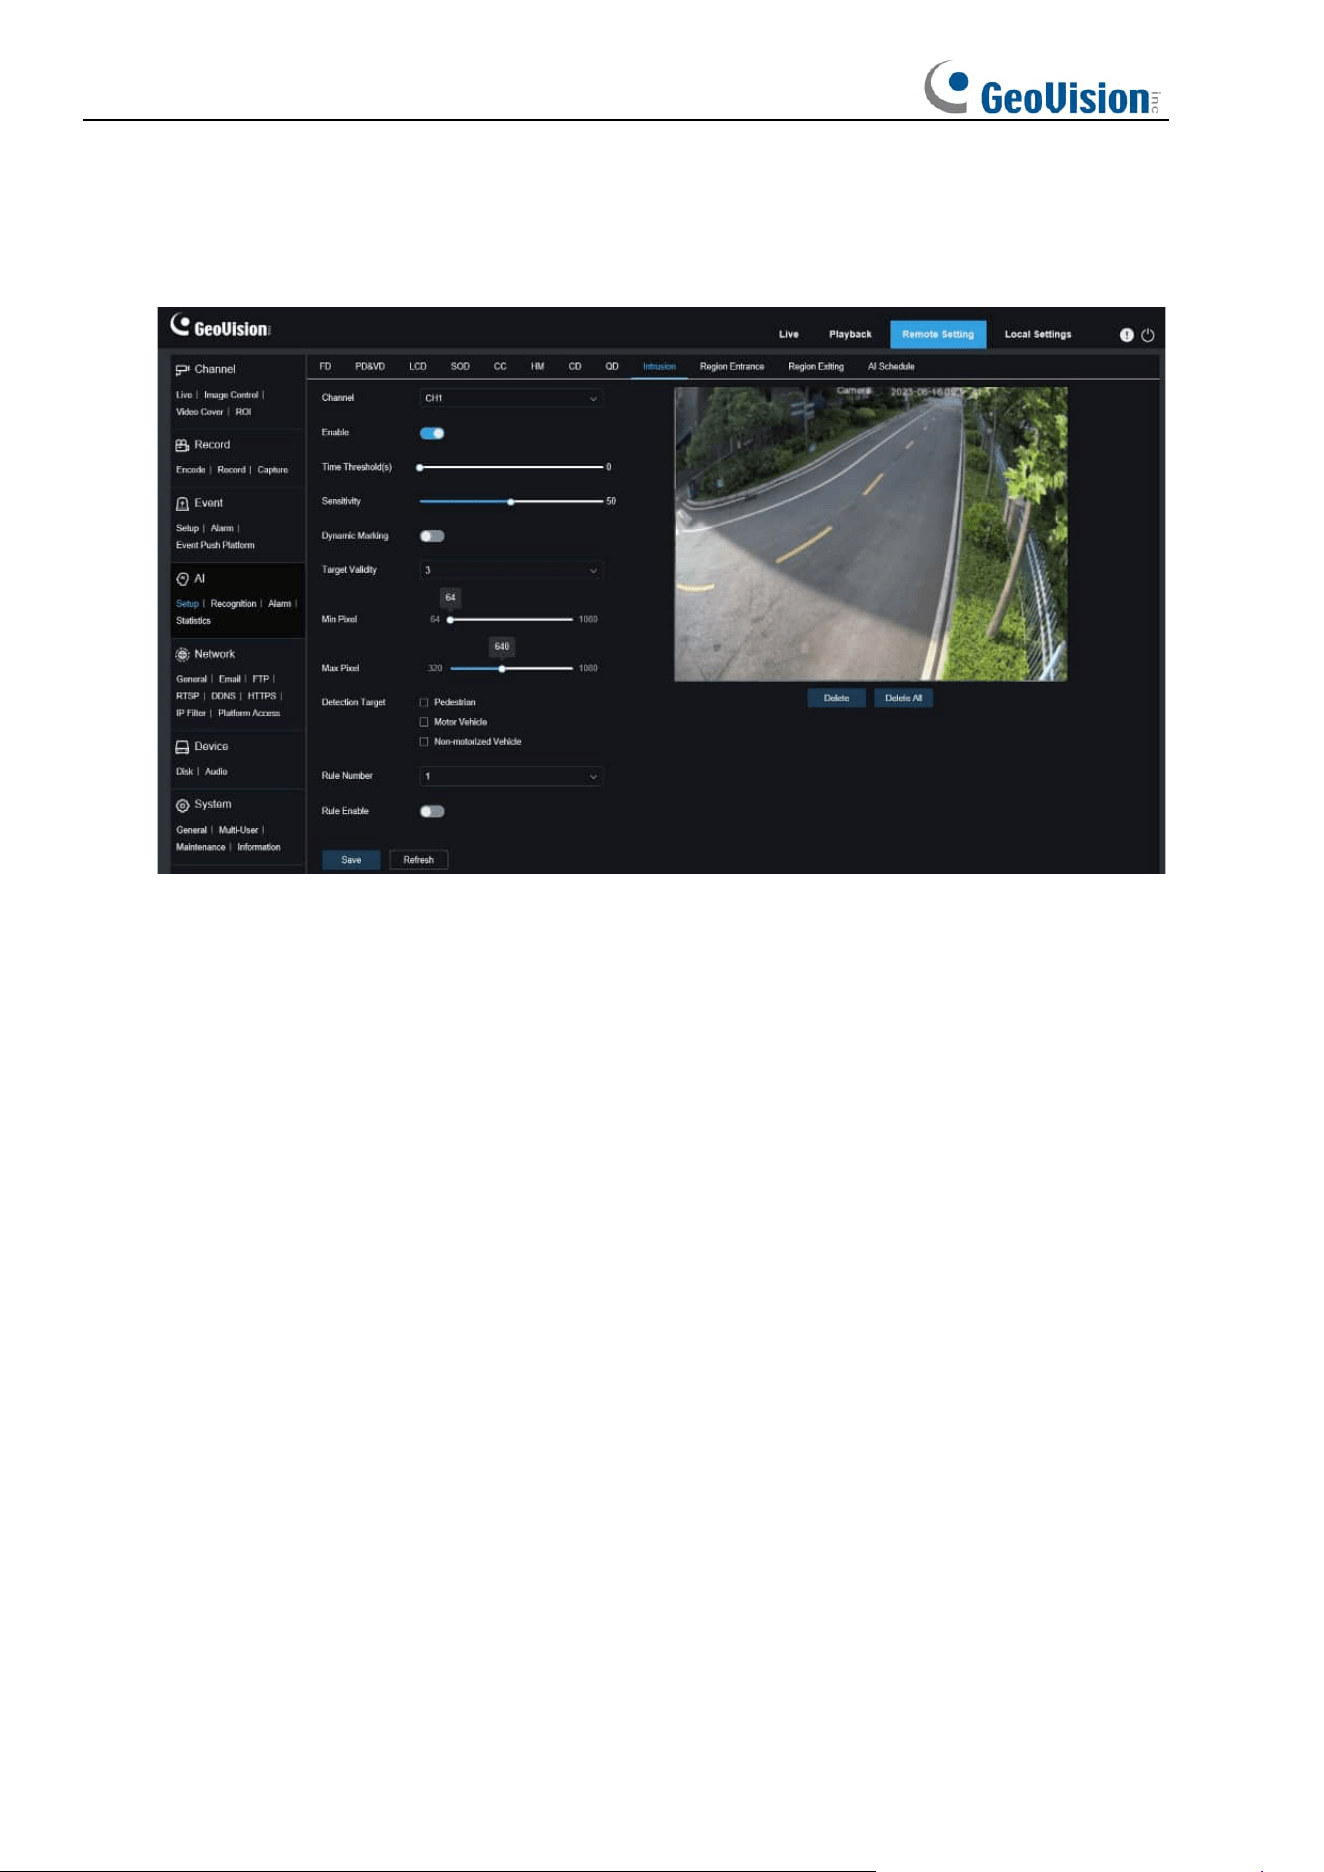The image size is (1324, 1872).
Task: Open Email under Network
Action: coord(230,680)
